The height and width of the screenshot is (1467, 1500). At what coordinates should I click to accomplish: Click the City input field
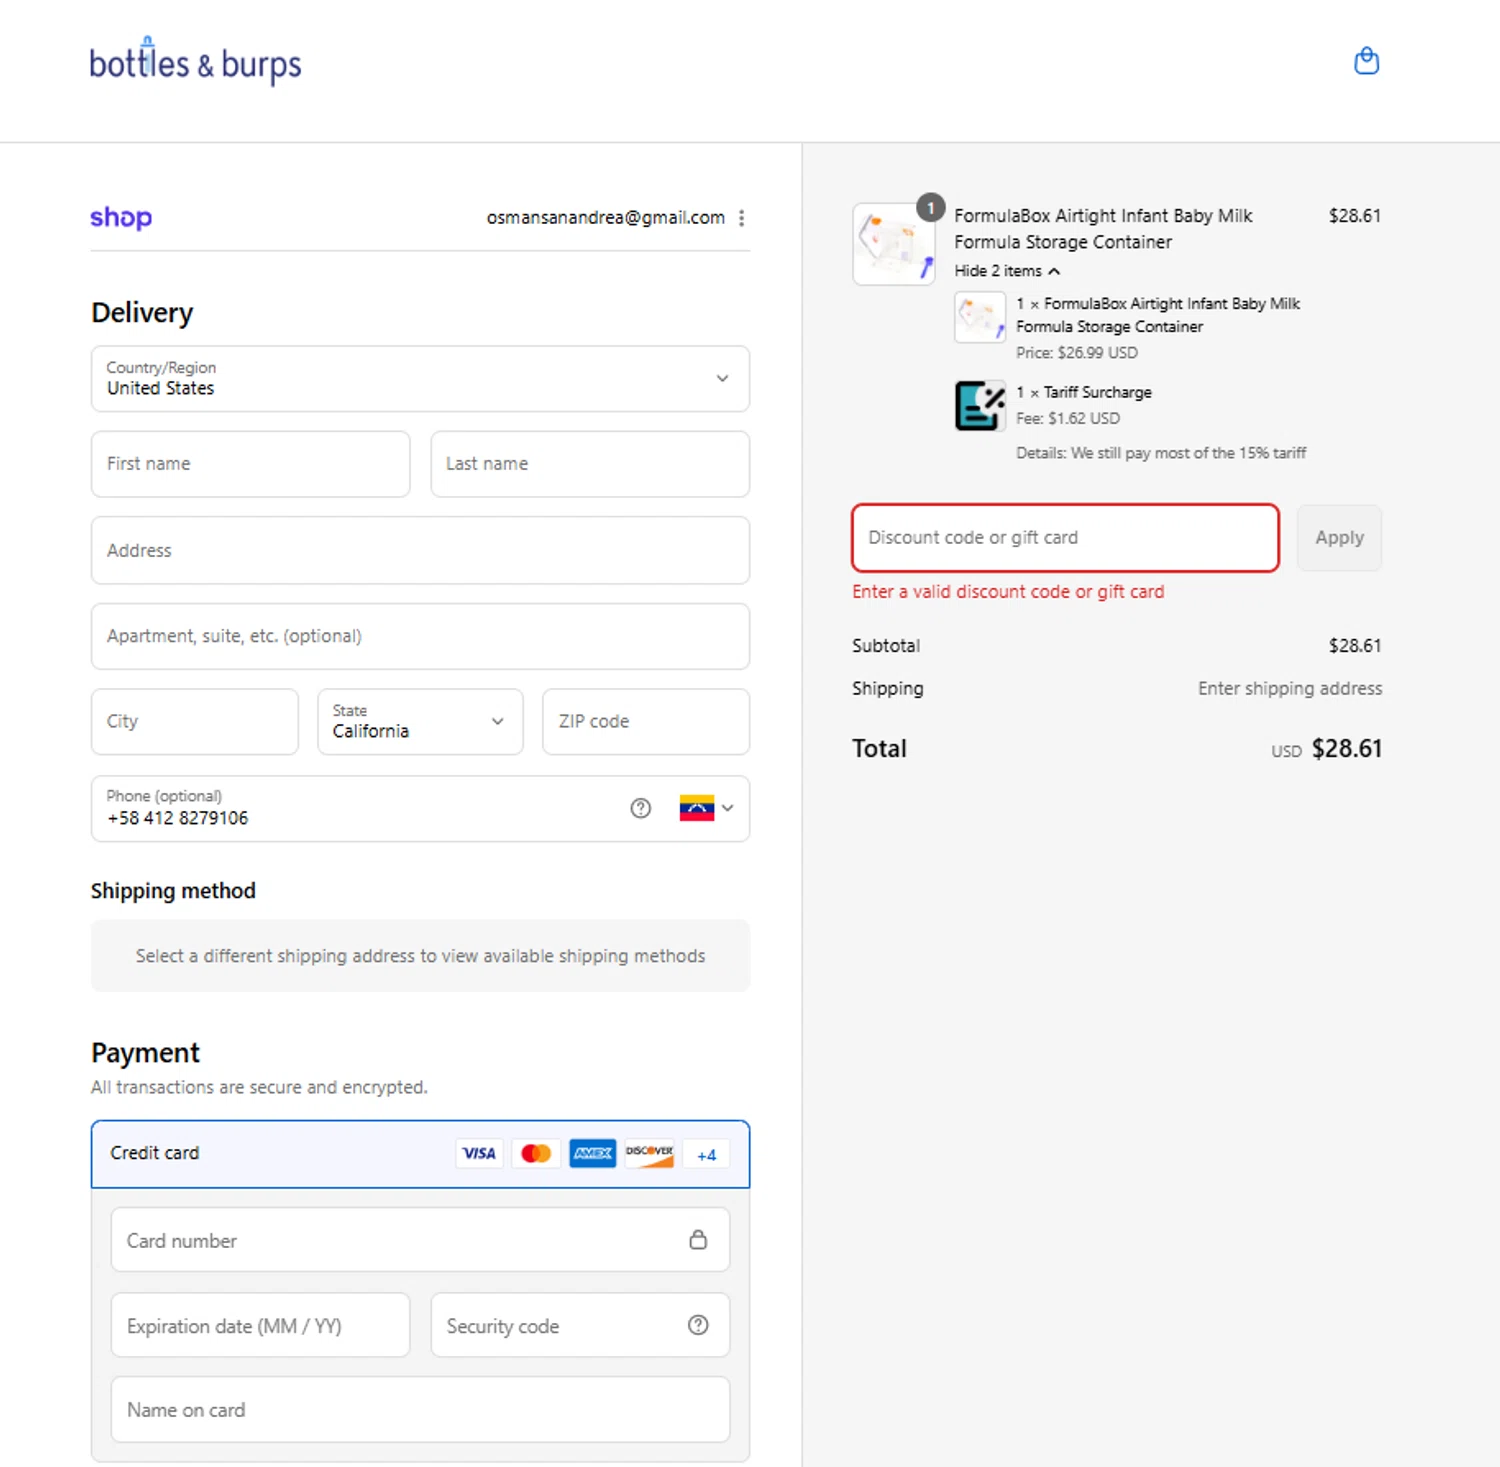coord(194,721)
